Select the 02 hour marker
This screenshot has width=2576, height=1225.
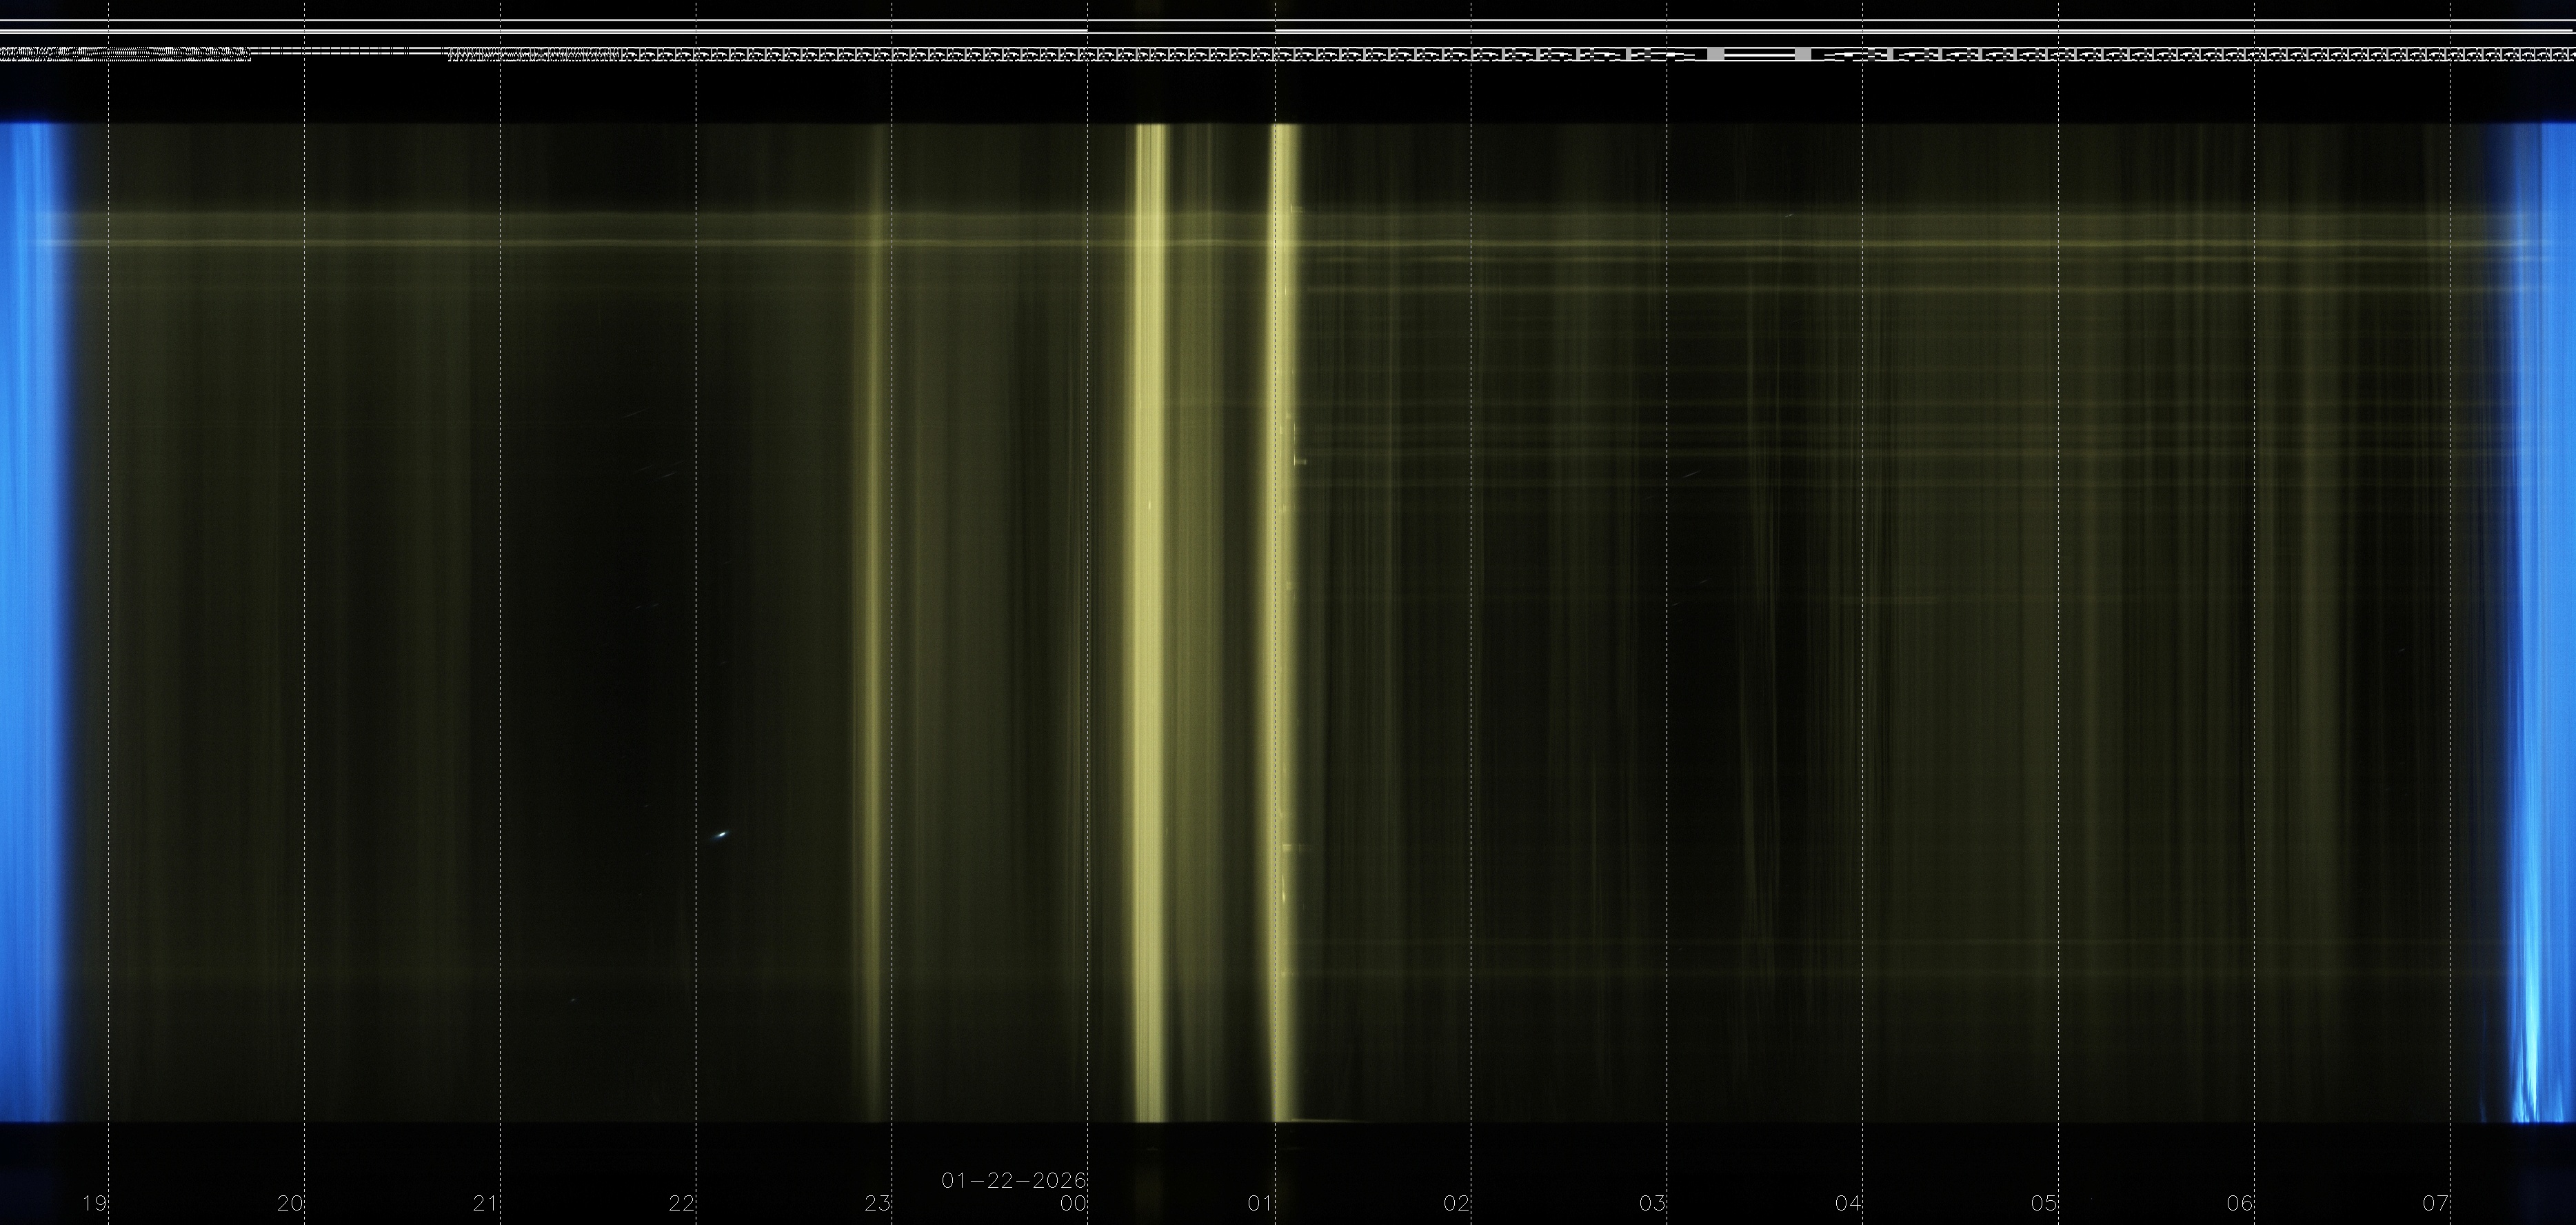1456,1203
